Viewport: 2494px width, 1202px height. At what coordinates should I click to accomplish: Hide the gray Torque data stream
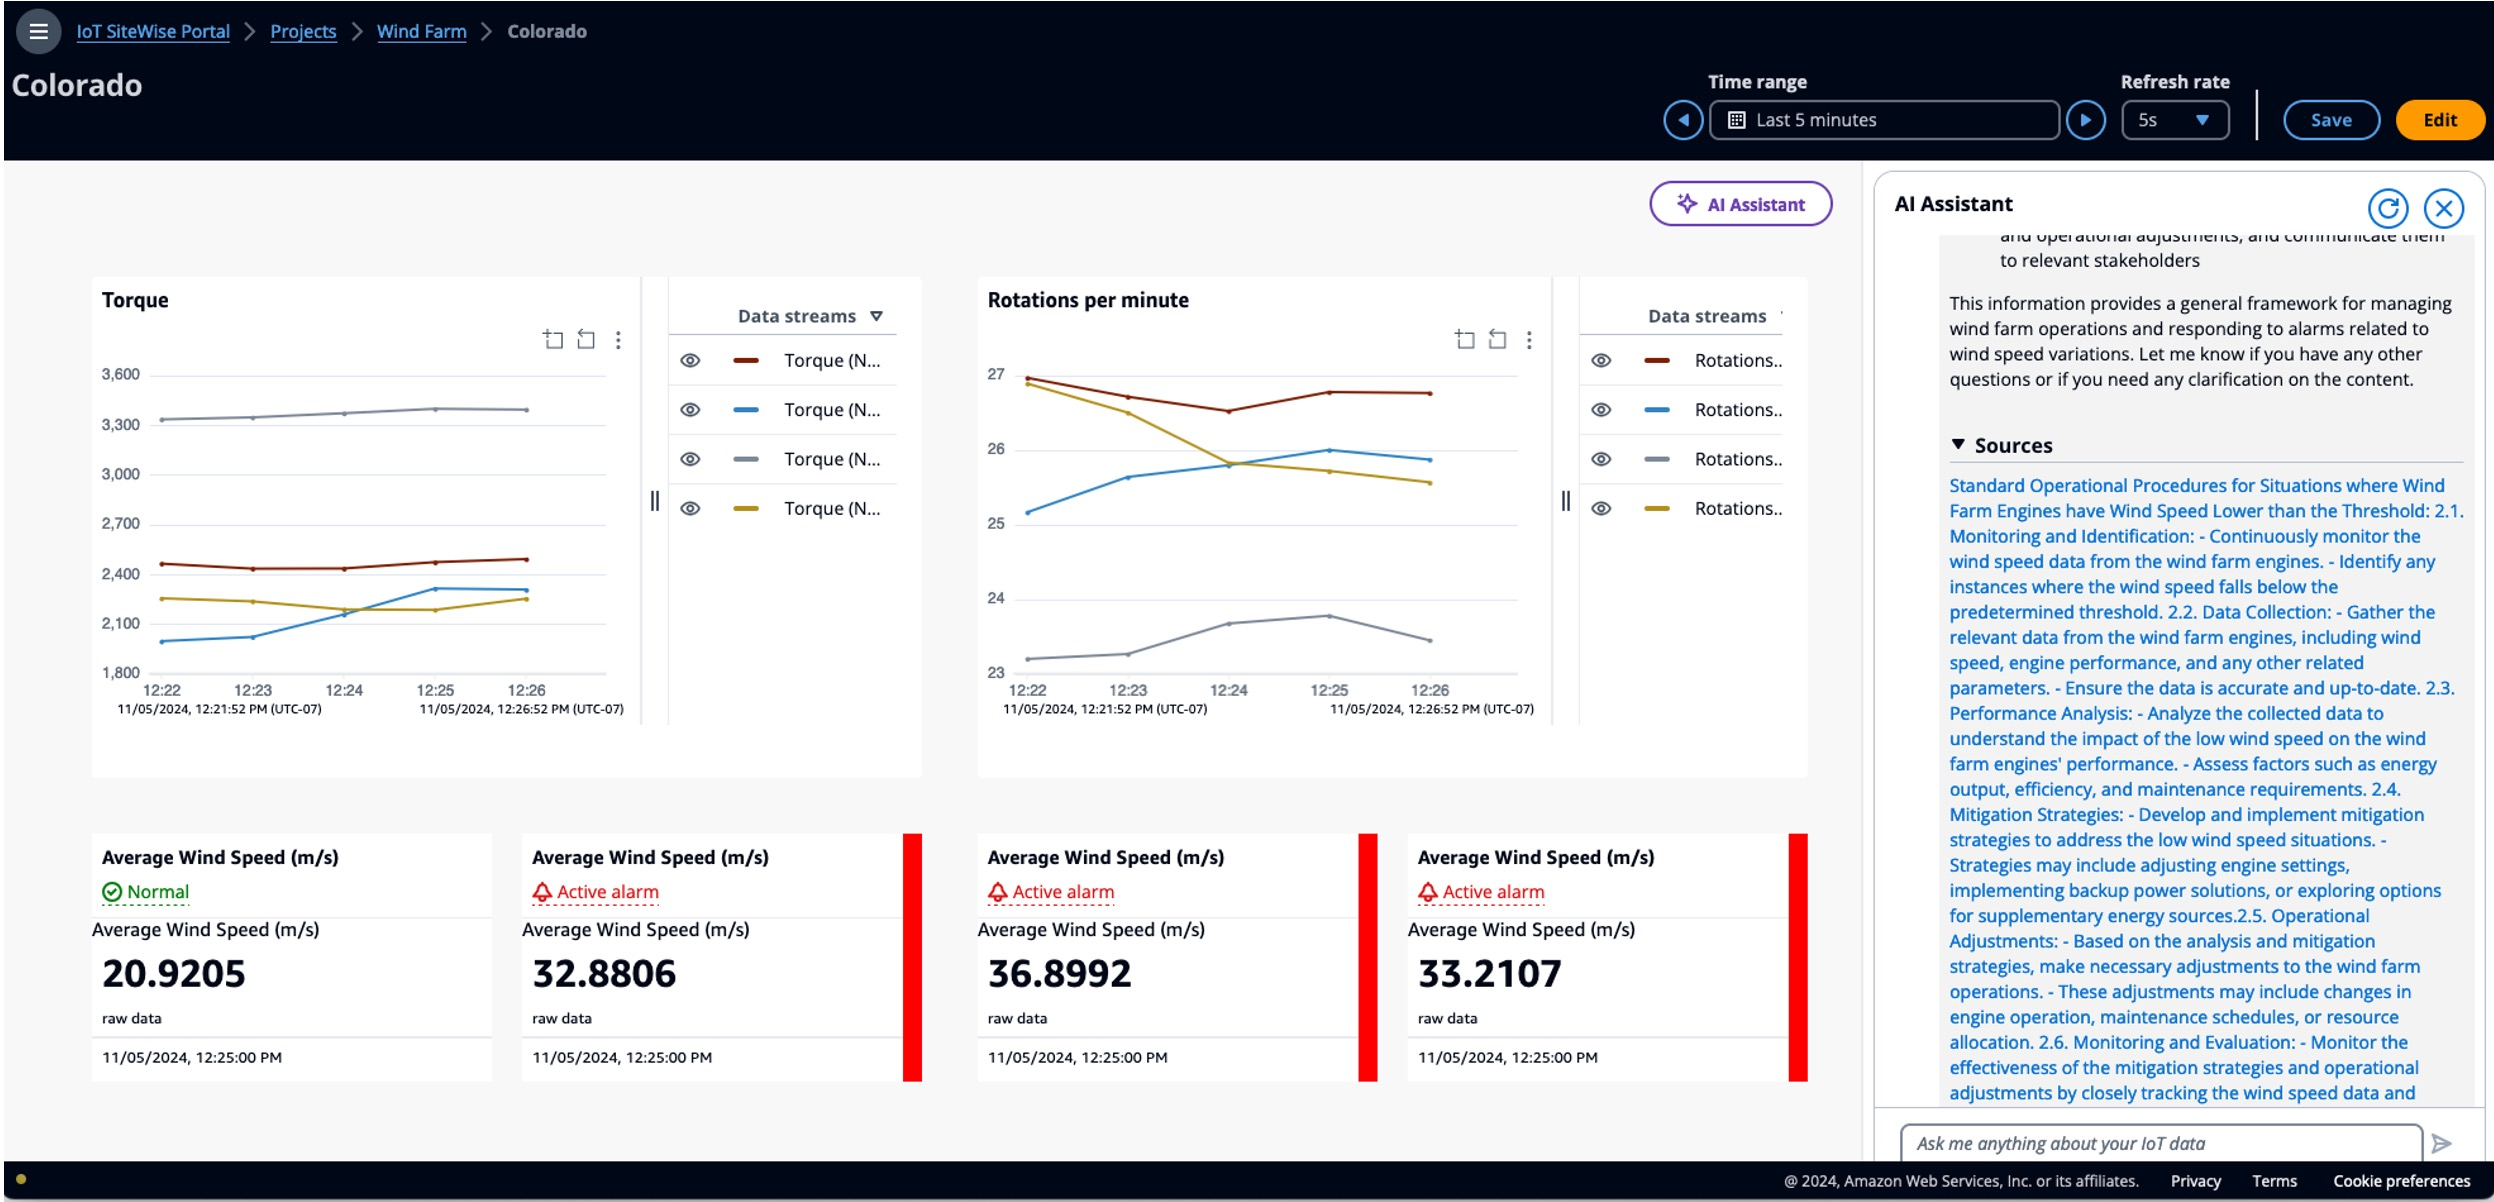690,459
